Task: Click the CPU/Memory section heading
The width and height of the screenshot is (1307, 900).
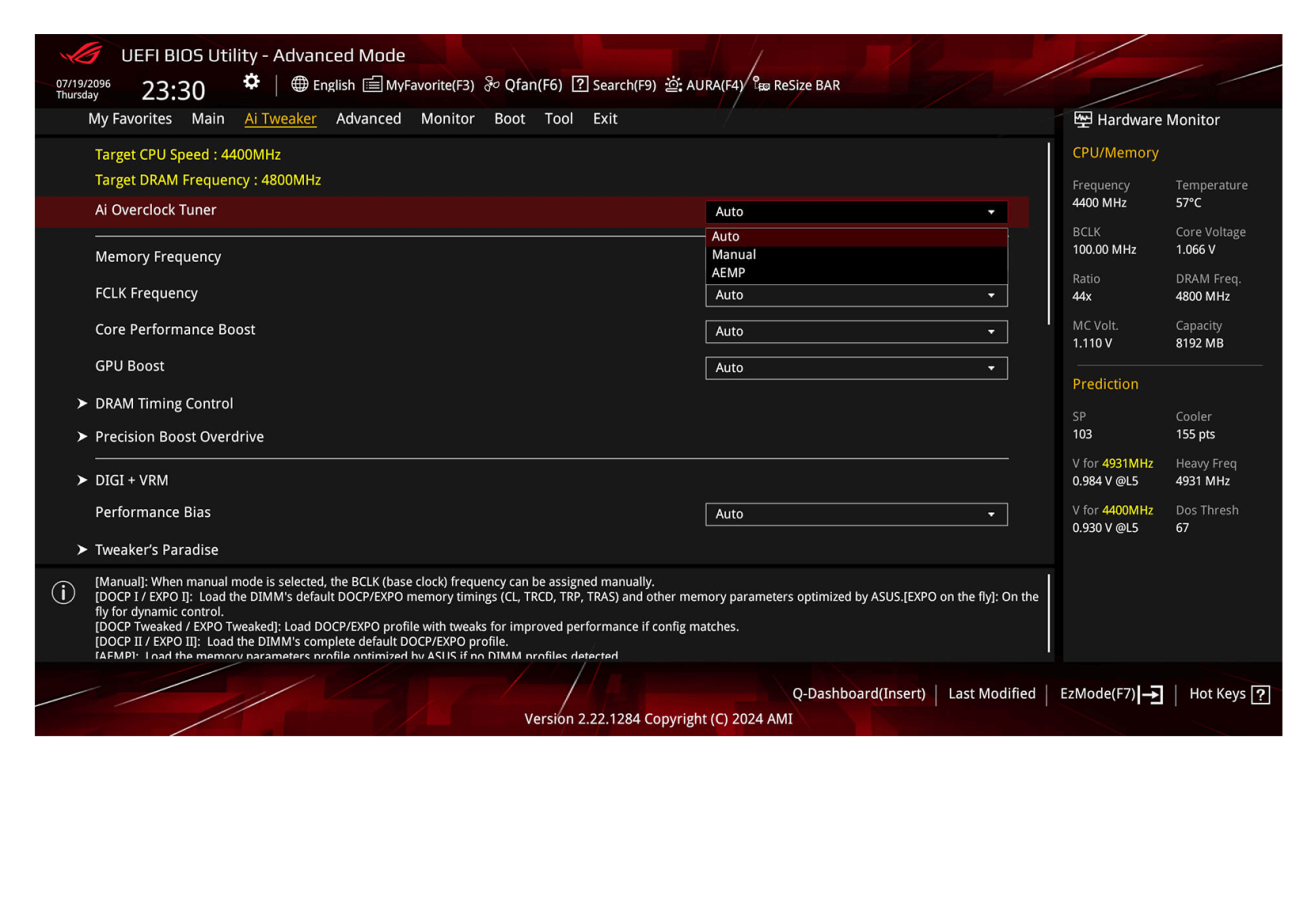Action: 1115,153
